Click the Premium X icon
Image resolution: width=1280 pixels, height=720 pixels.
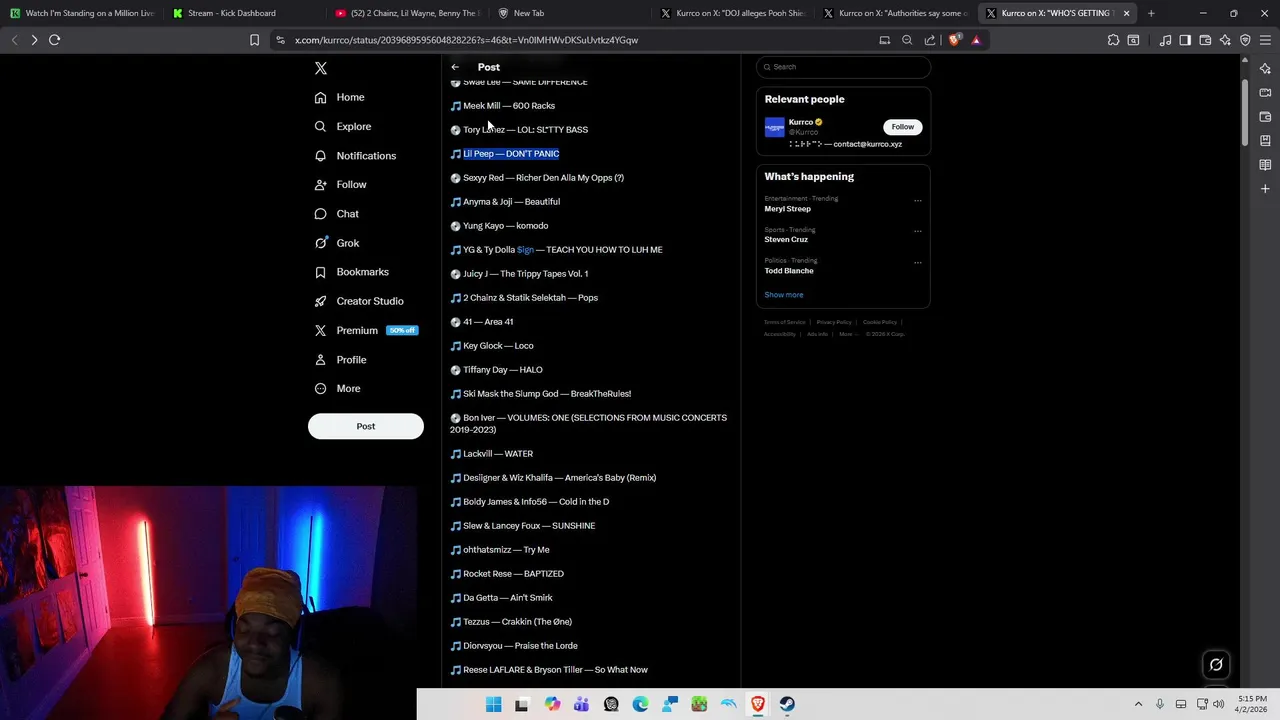[x=320, y=330]
